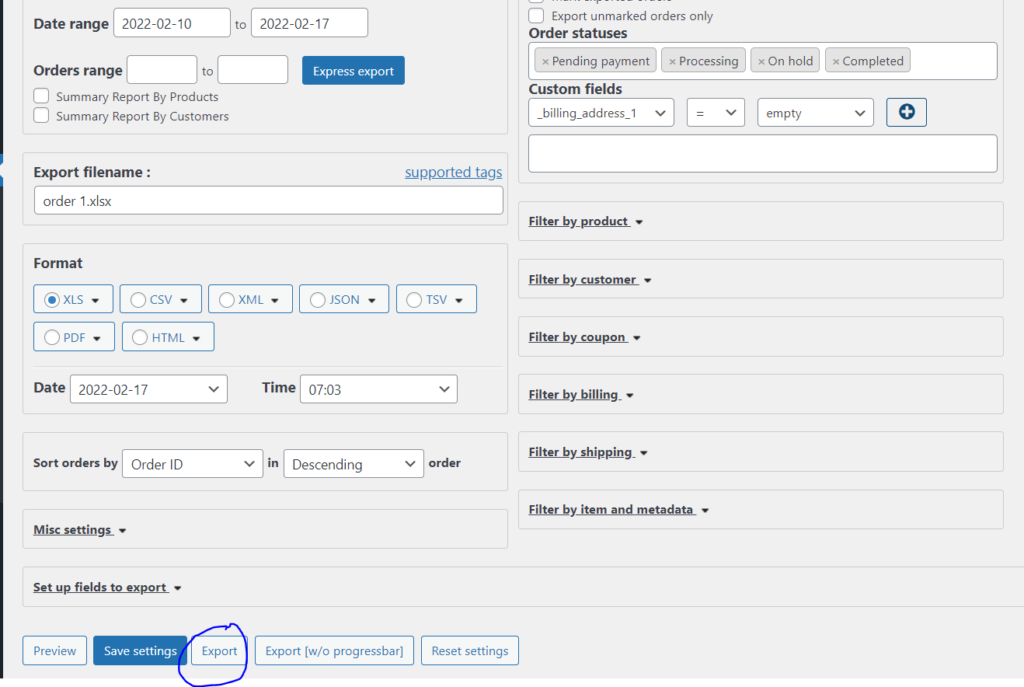The width and height of the screenshot is (1024, 687).
Task: Click the Preview button
Action: pyautogui.click(x=55, y=650)
